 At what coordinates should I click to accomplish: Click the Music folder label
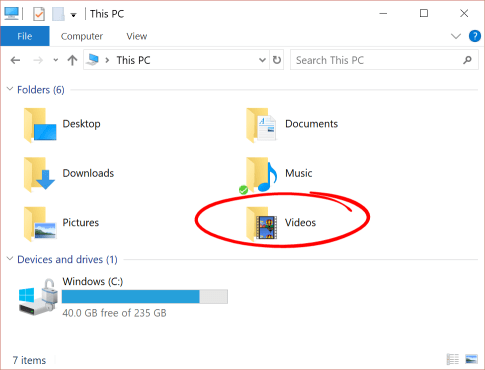point(299,173)
